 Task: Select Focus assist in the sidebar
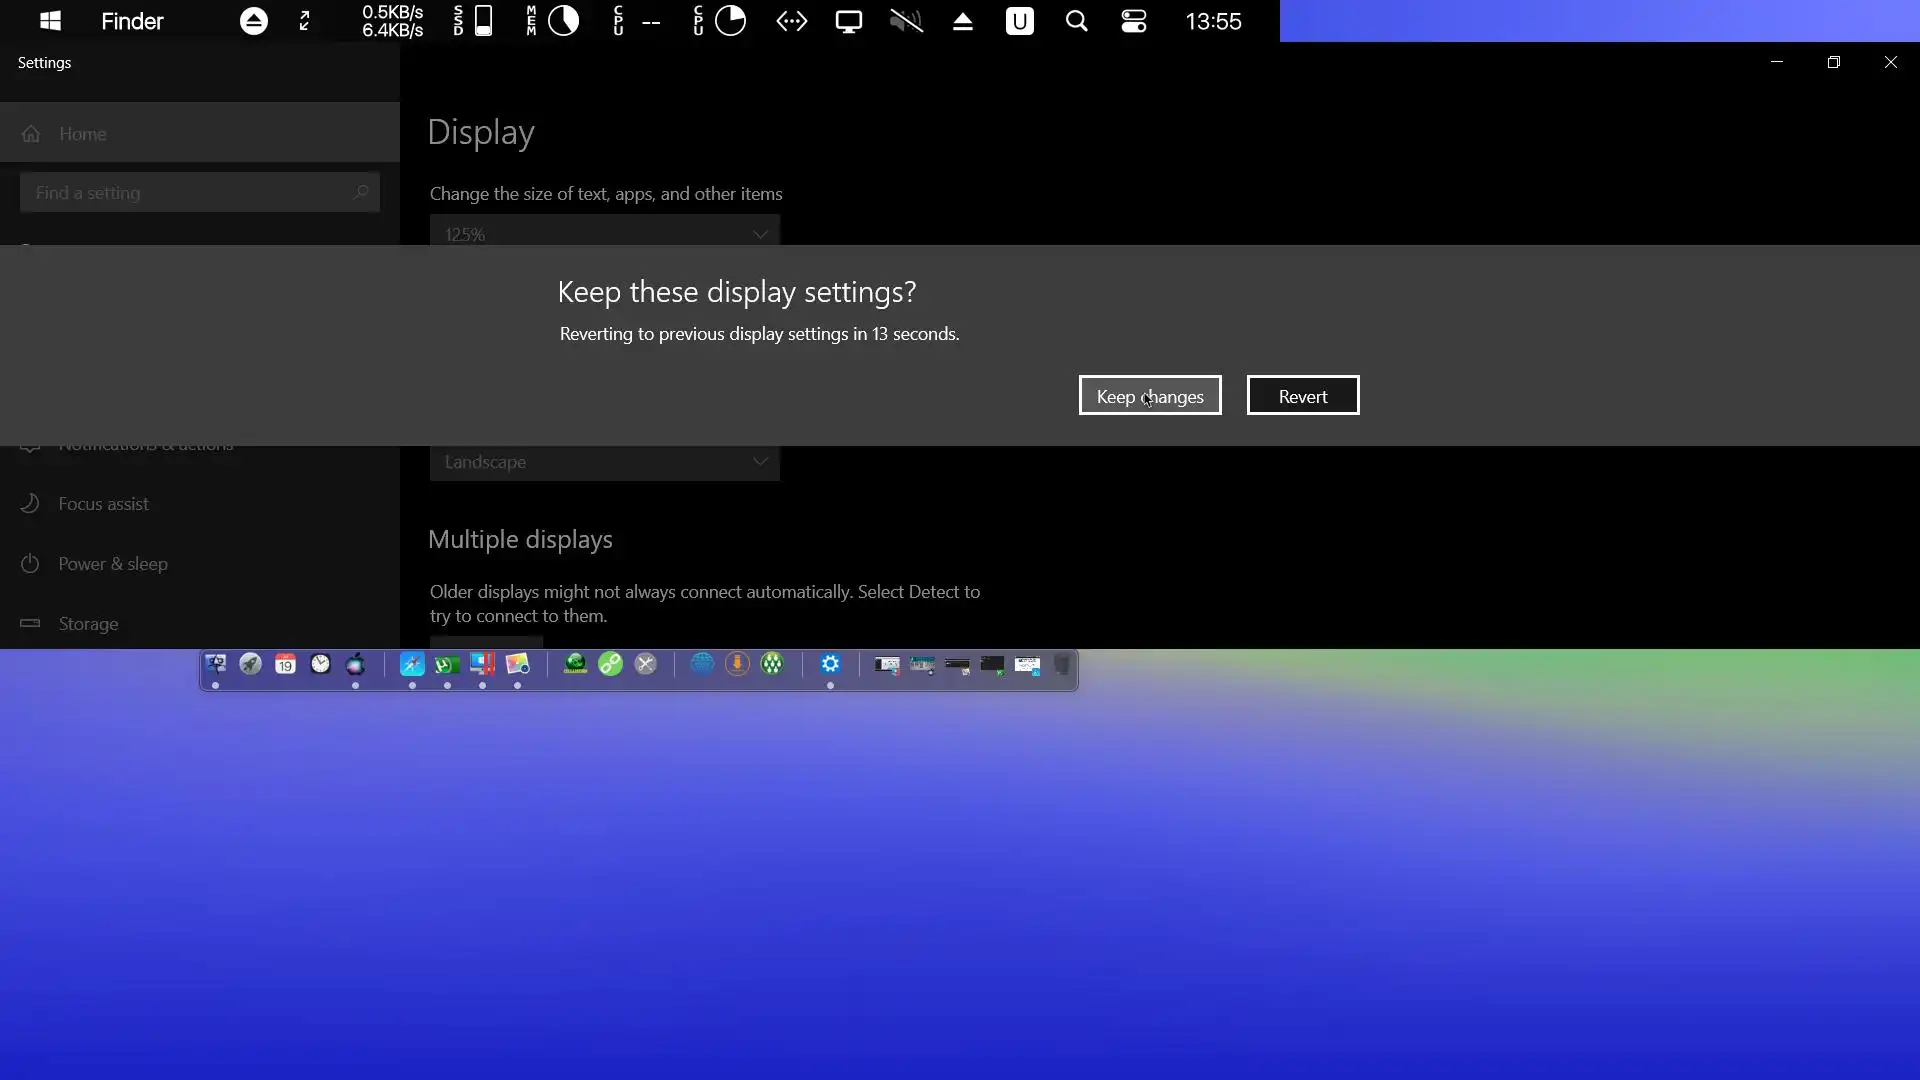(x=103, y=504)
